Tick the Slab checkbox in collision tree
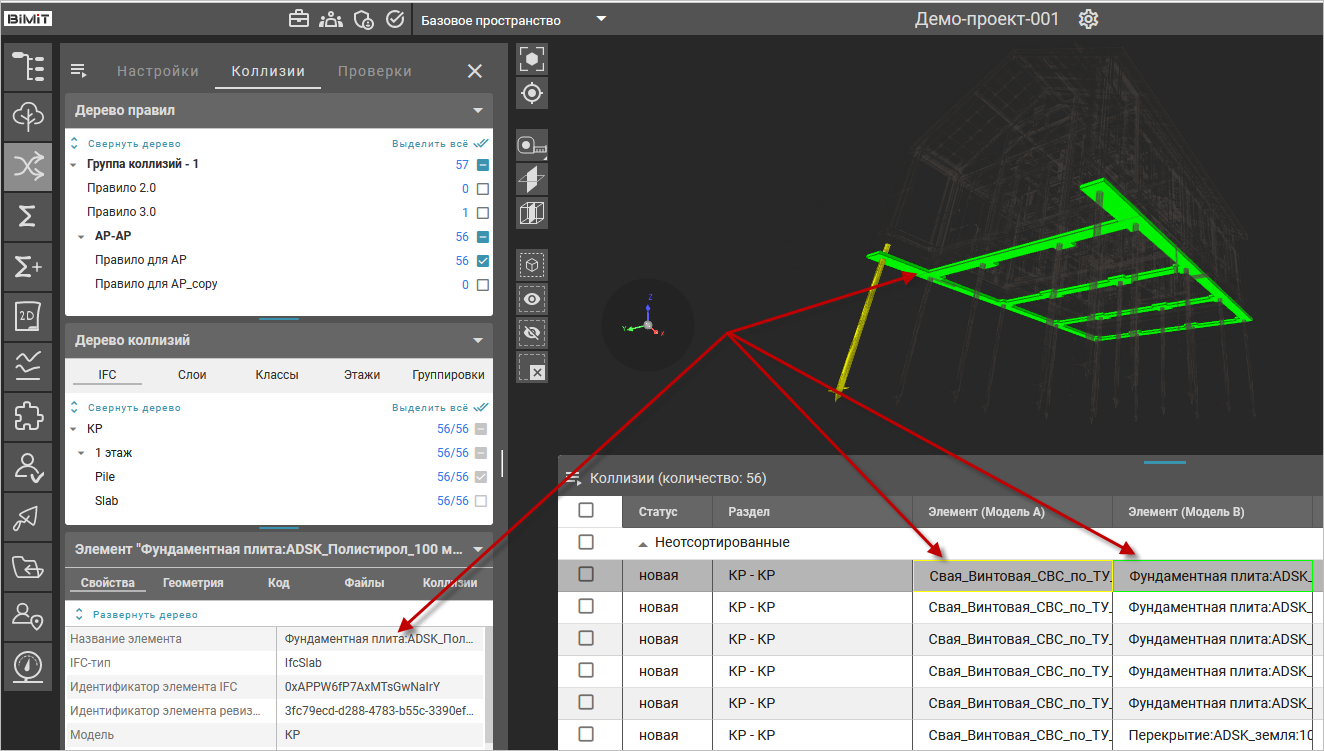The height and width of the screenshot is (751, 1324). [x=481, y=501]
